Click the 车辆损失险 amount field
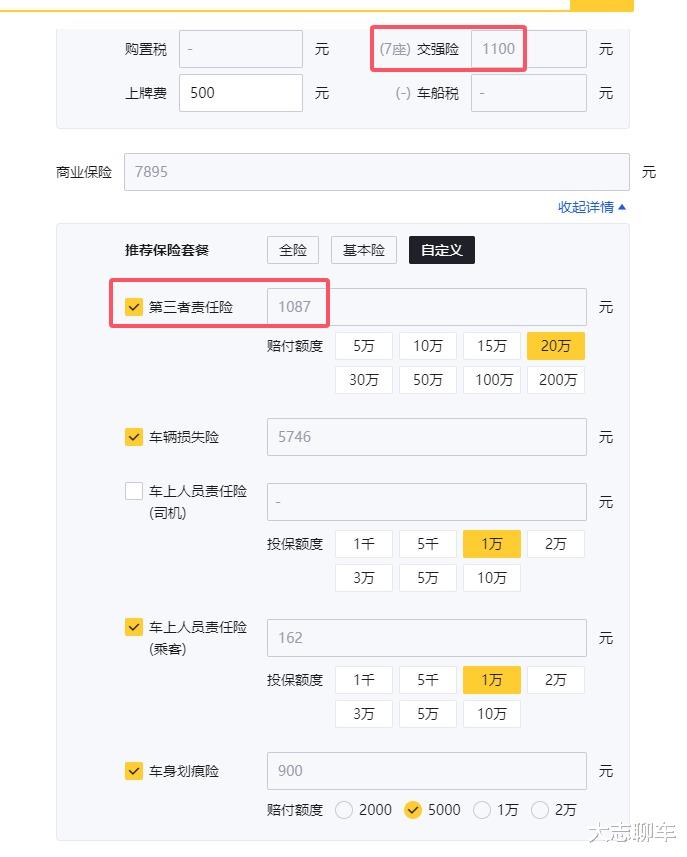The height and width of the screenshot is (857, 687). pos(427,437)
